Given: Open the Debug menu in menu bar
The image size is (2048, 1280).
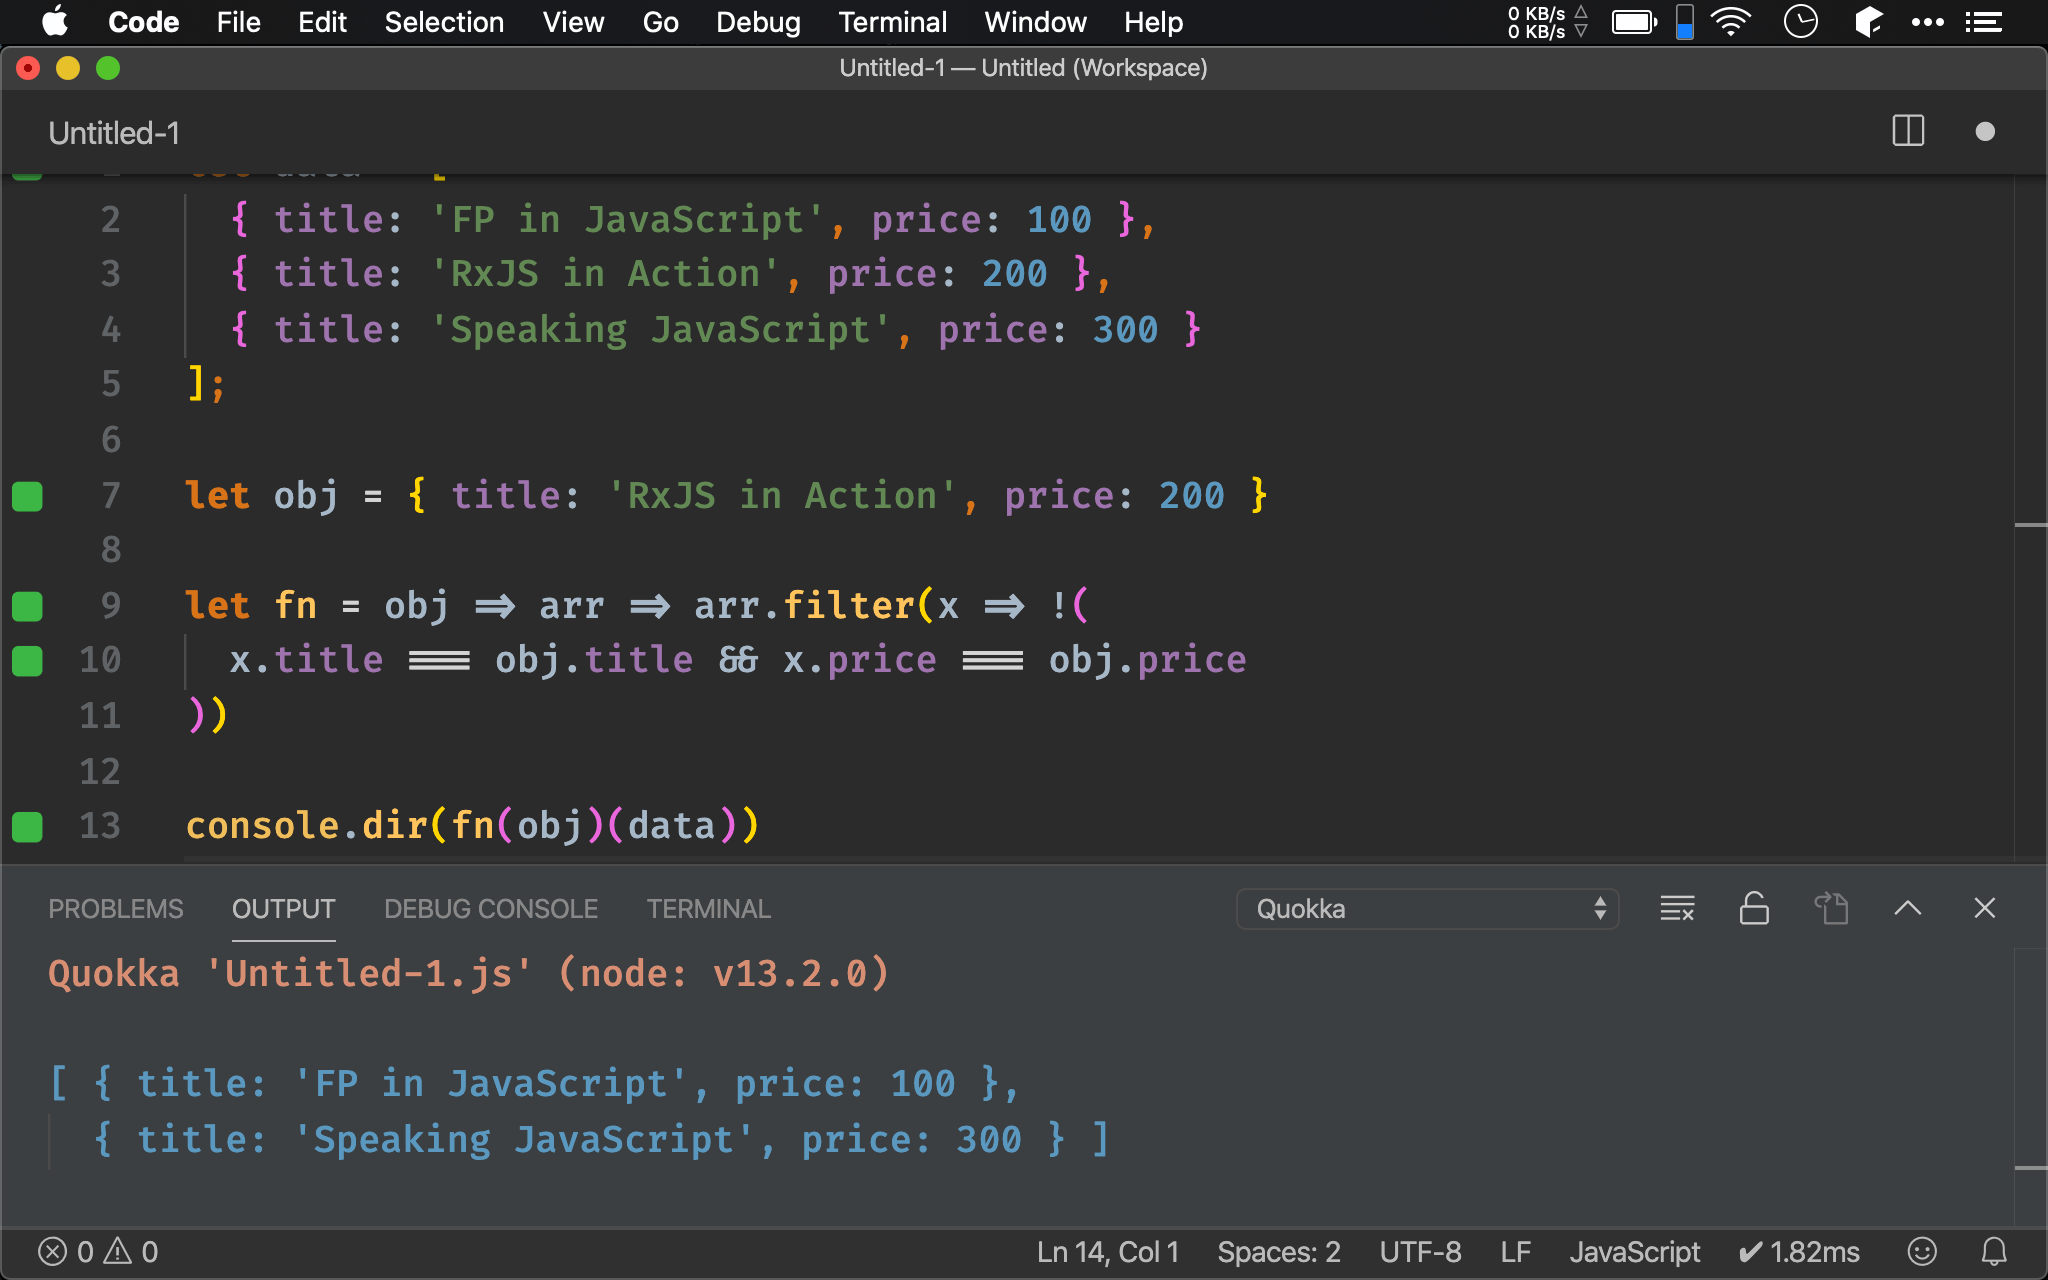Looking at the screenshot, I should (758, 22).
